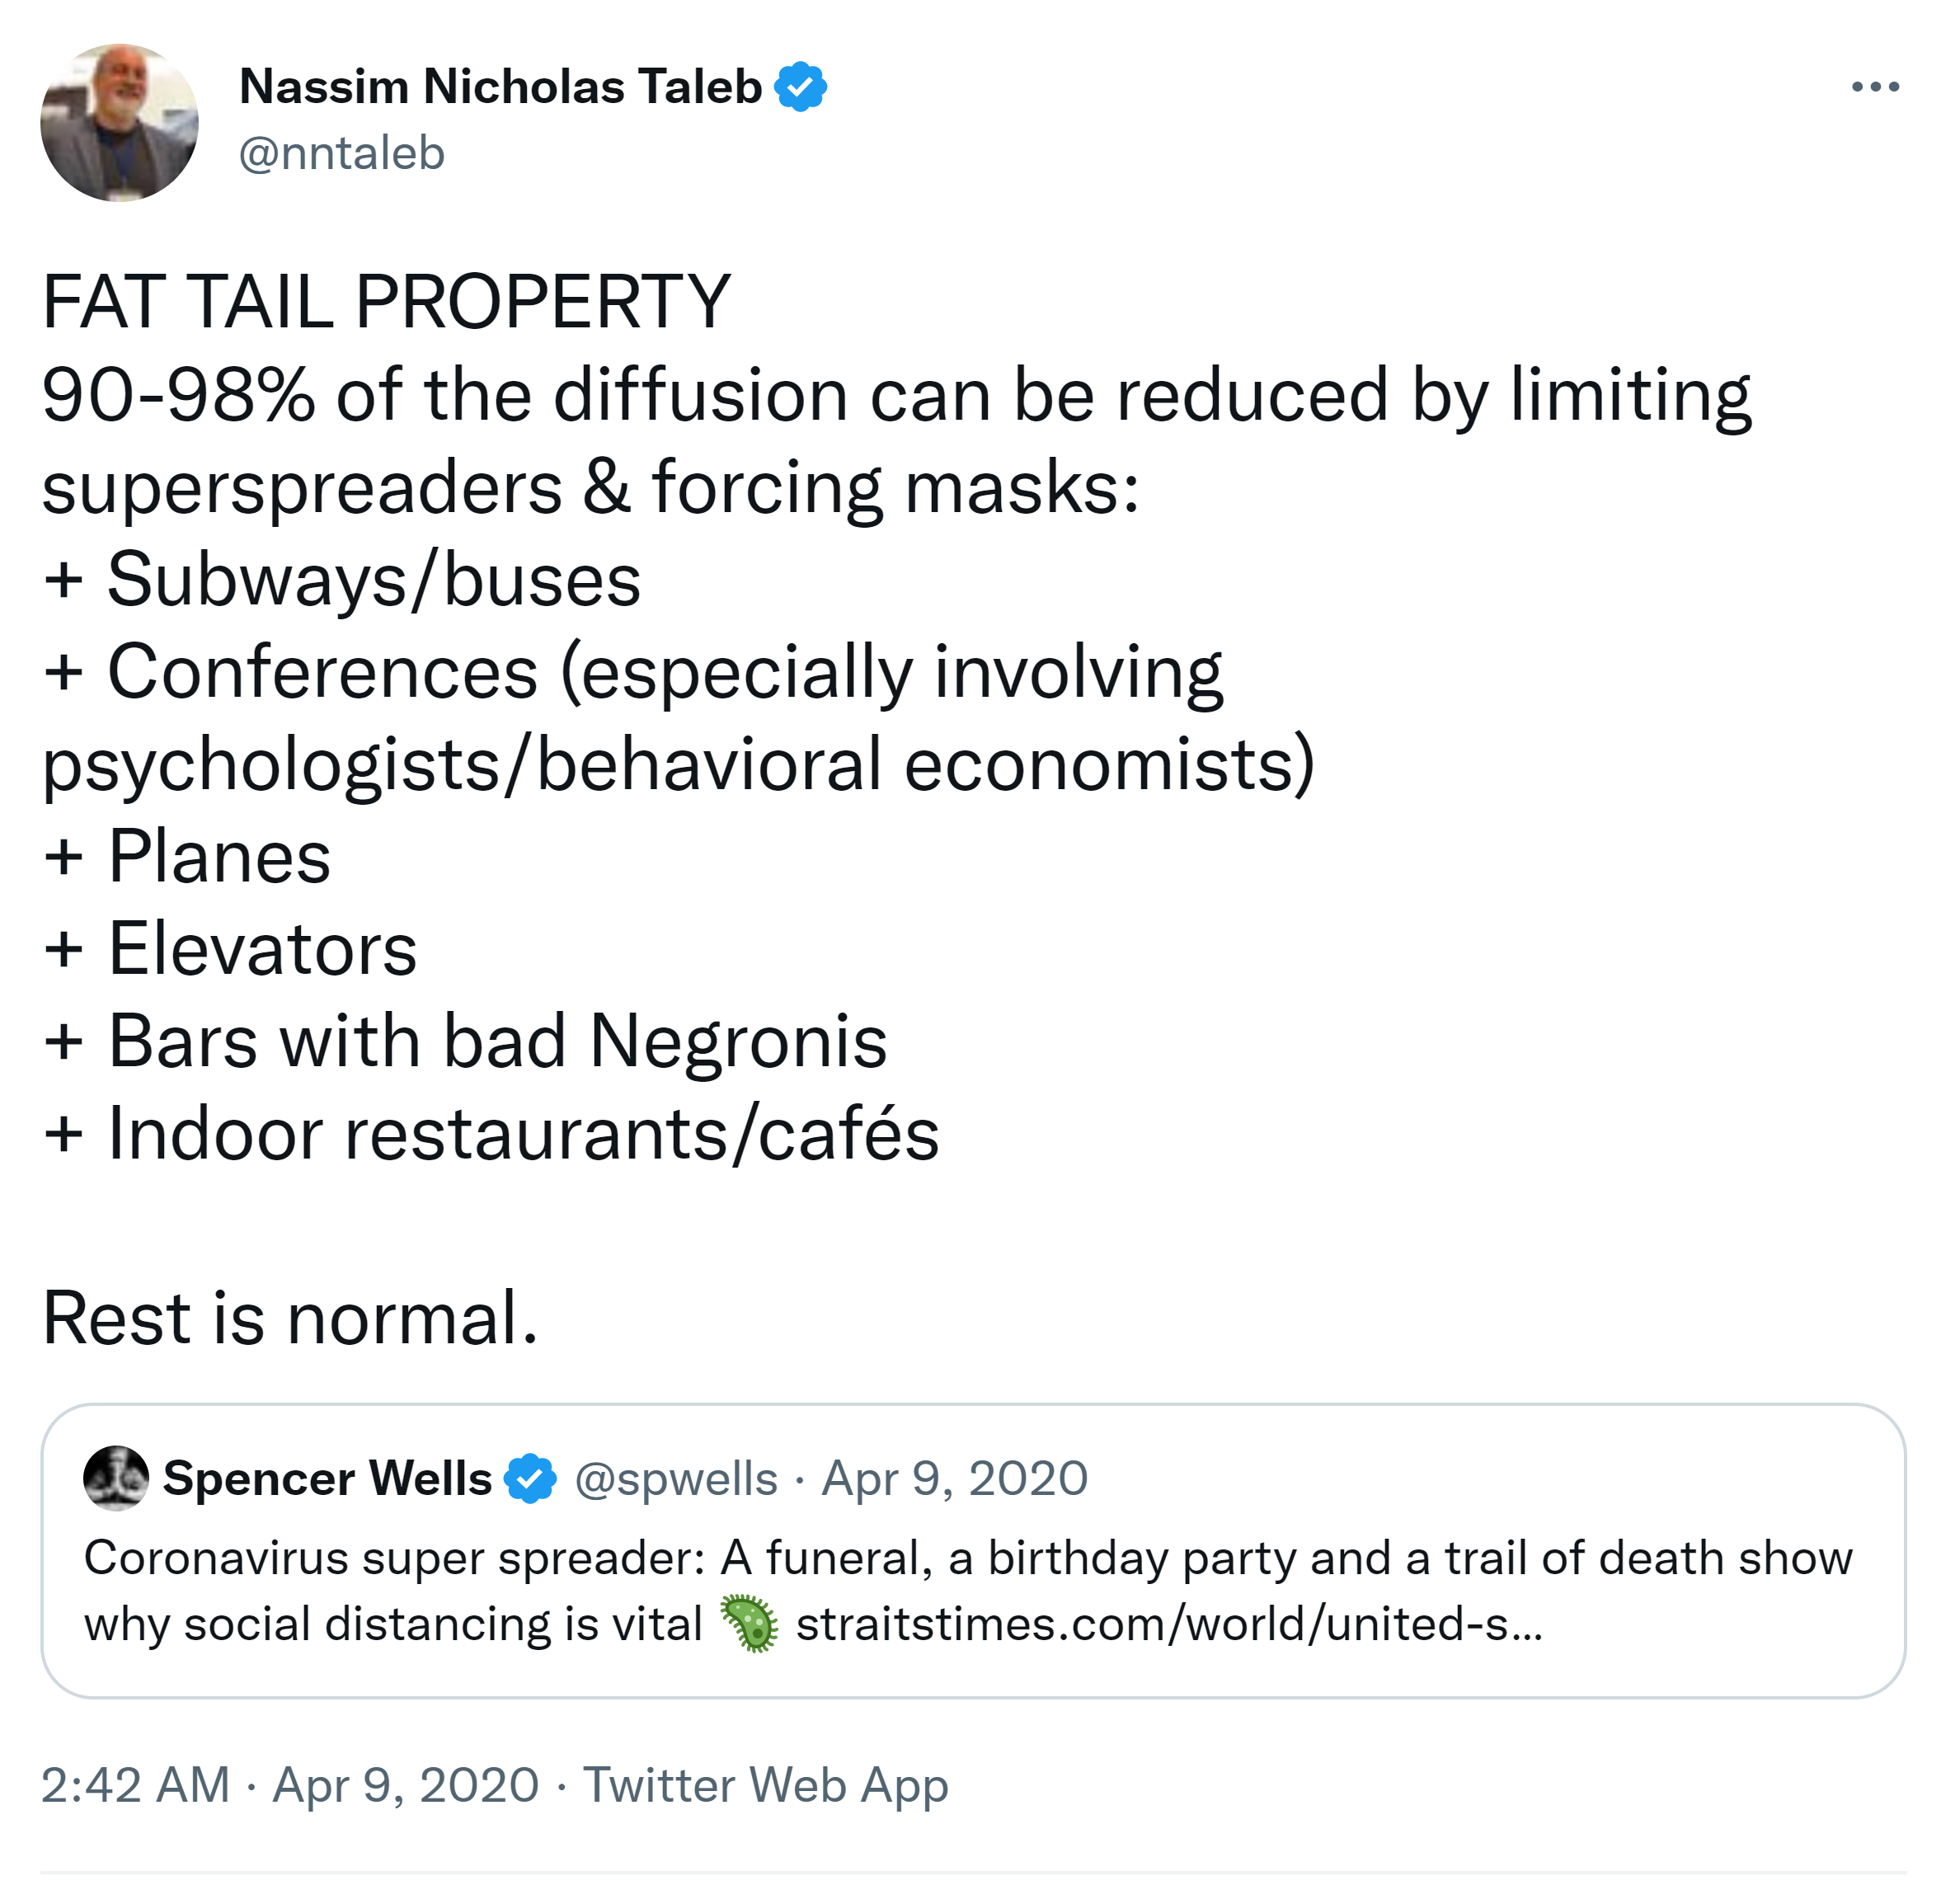Viewport: 1941px width, 1904px height.
Task: Click the 'Bars with bad Negronis' line
Action: [x=496, y=1041]
